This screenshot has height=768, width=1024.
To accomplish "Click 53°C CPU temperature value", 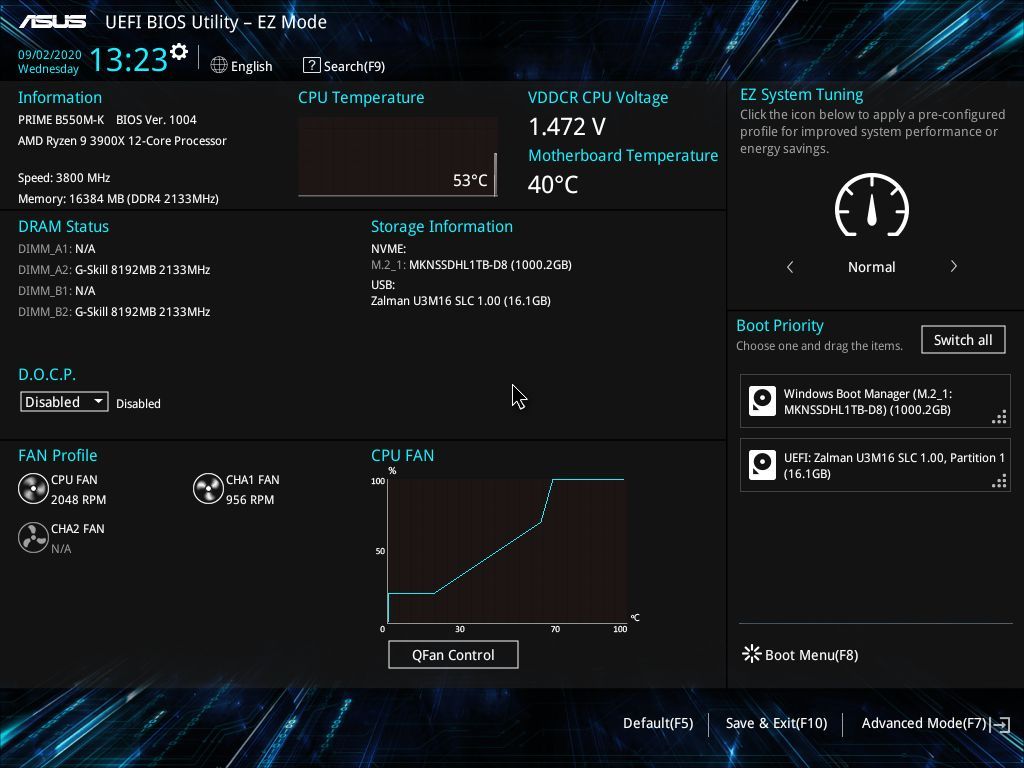I will (x=470, y=180).
